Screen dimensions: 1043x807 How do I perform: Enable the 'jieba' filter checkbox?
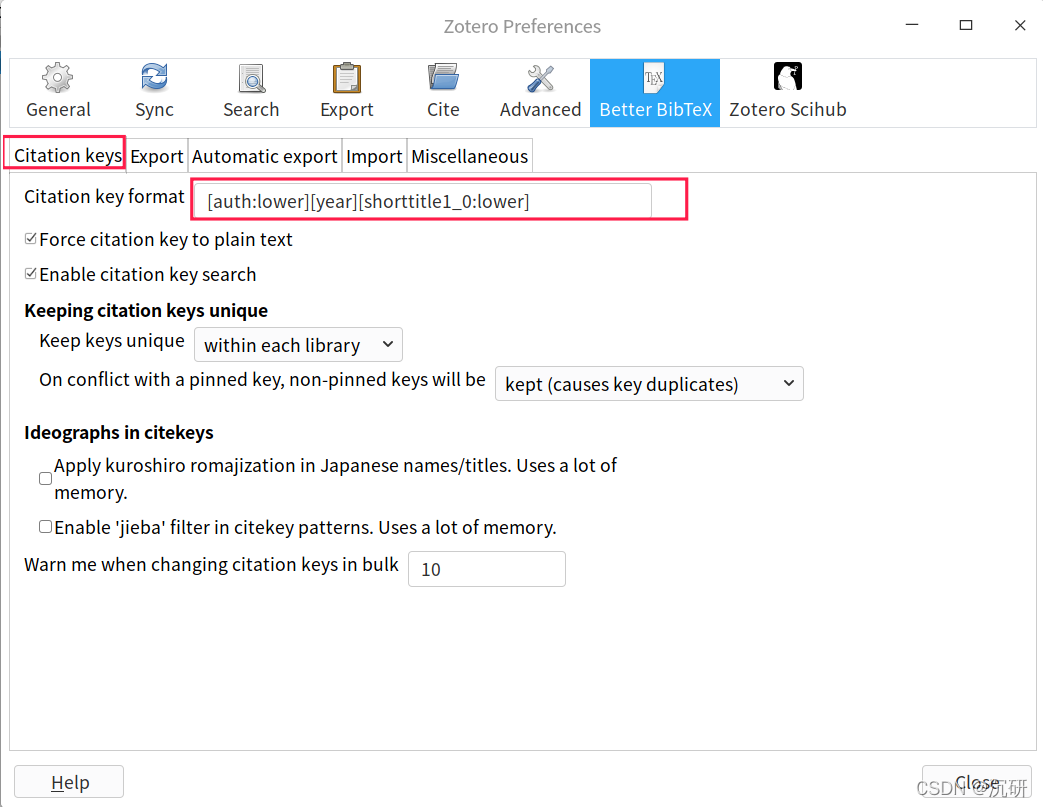tap(45, 527)
